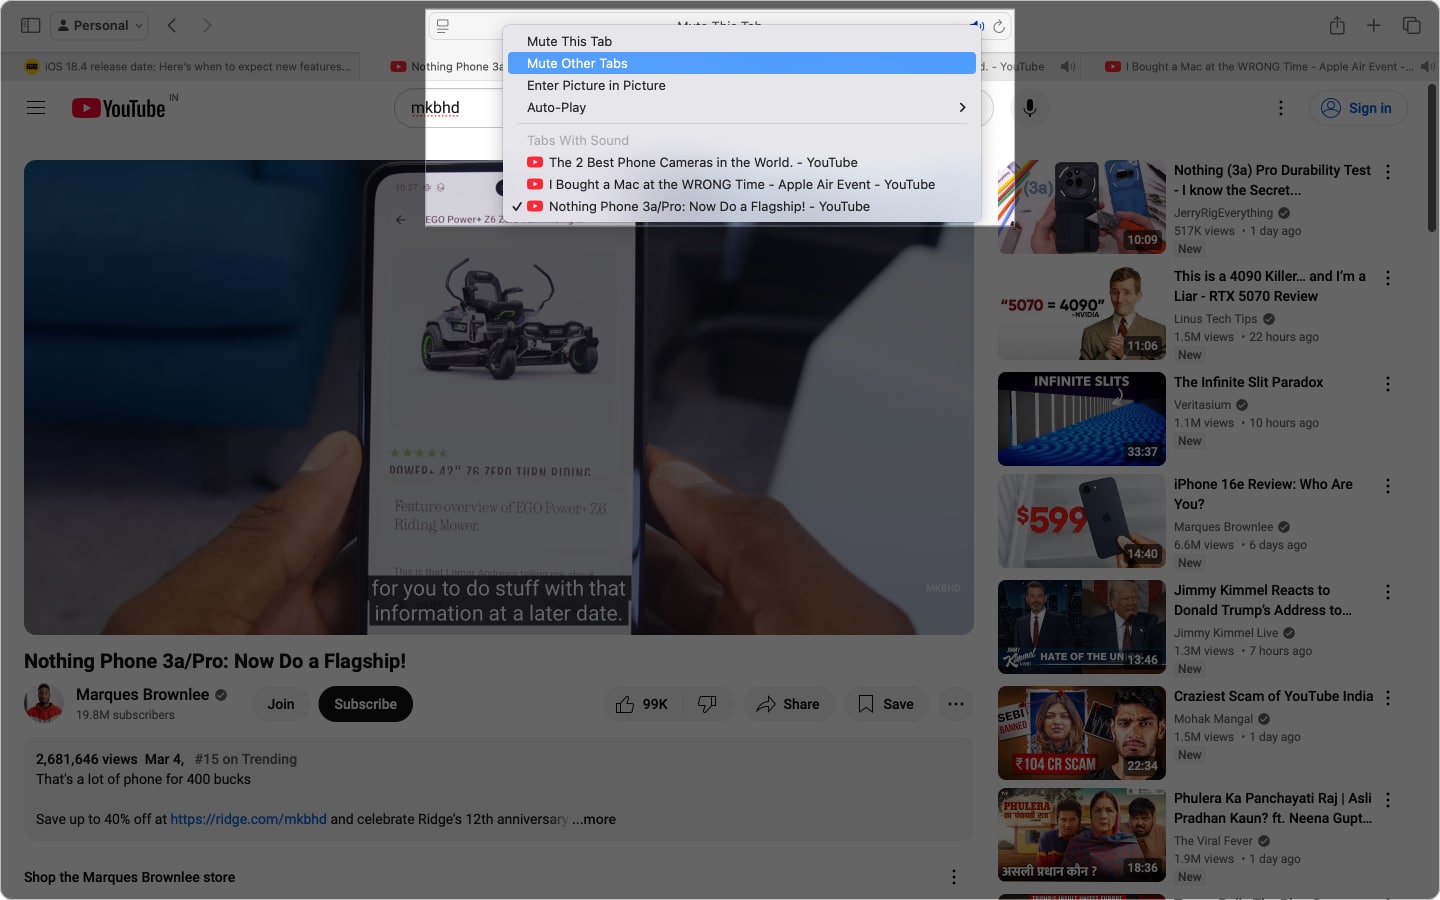This screenshot has width=1440, height=900.
Task: Click the Sign in button
Action: point(1358,108)
